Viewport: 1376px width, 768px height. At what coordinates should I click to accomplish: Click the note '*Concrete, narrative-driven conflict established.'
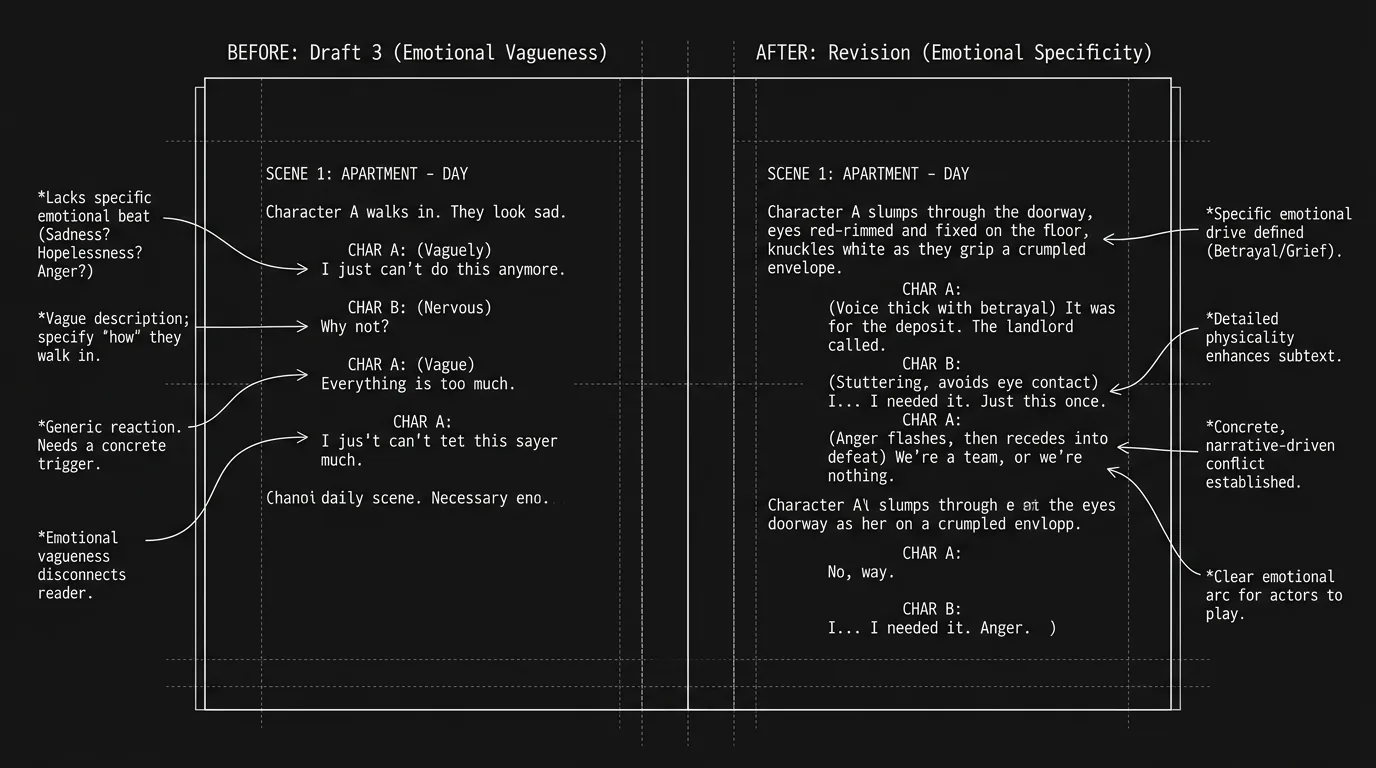[x=1270, y=454]
